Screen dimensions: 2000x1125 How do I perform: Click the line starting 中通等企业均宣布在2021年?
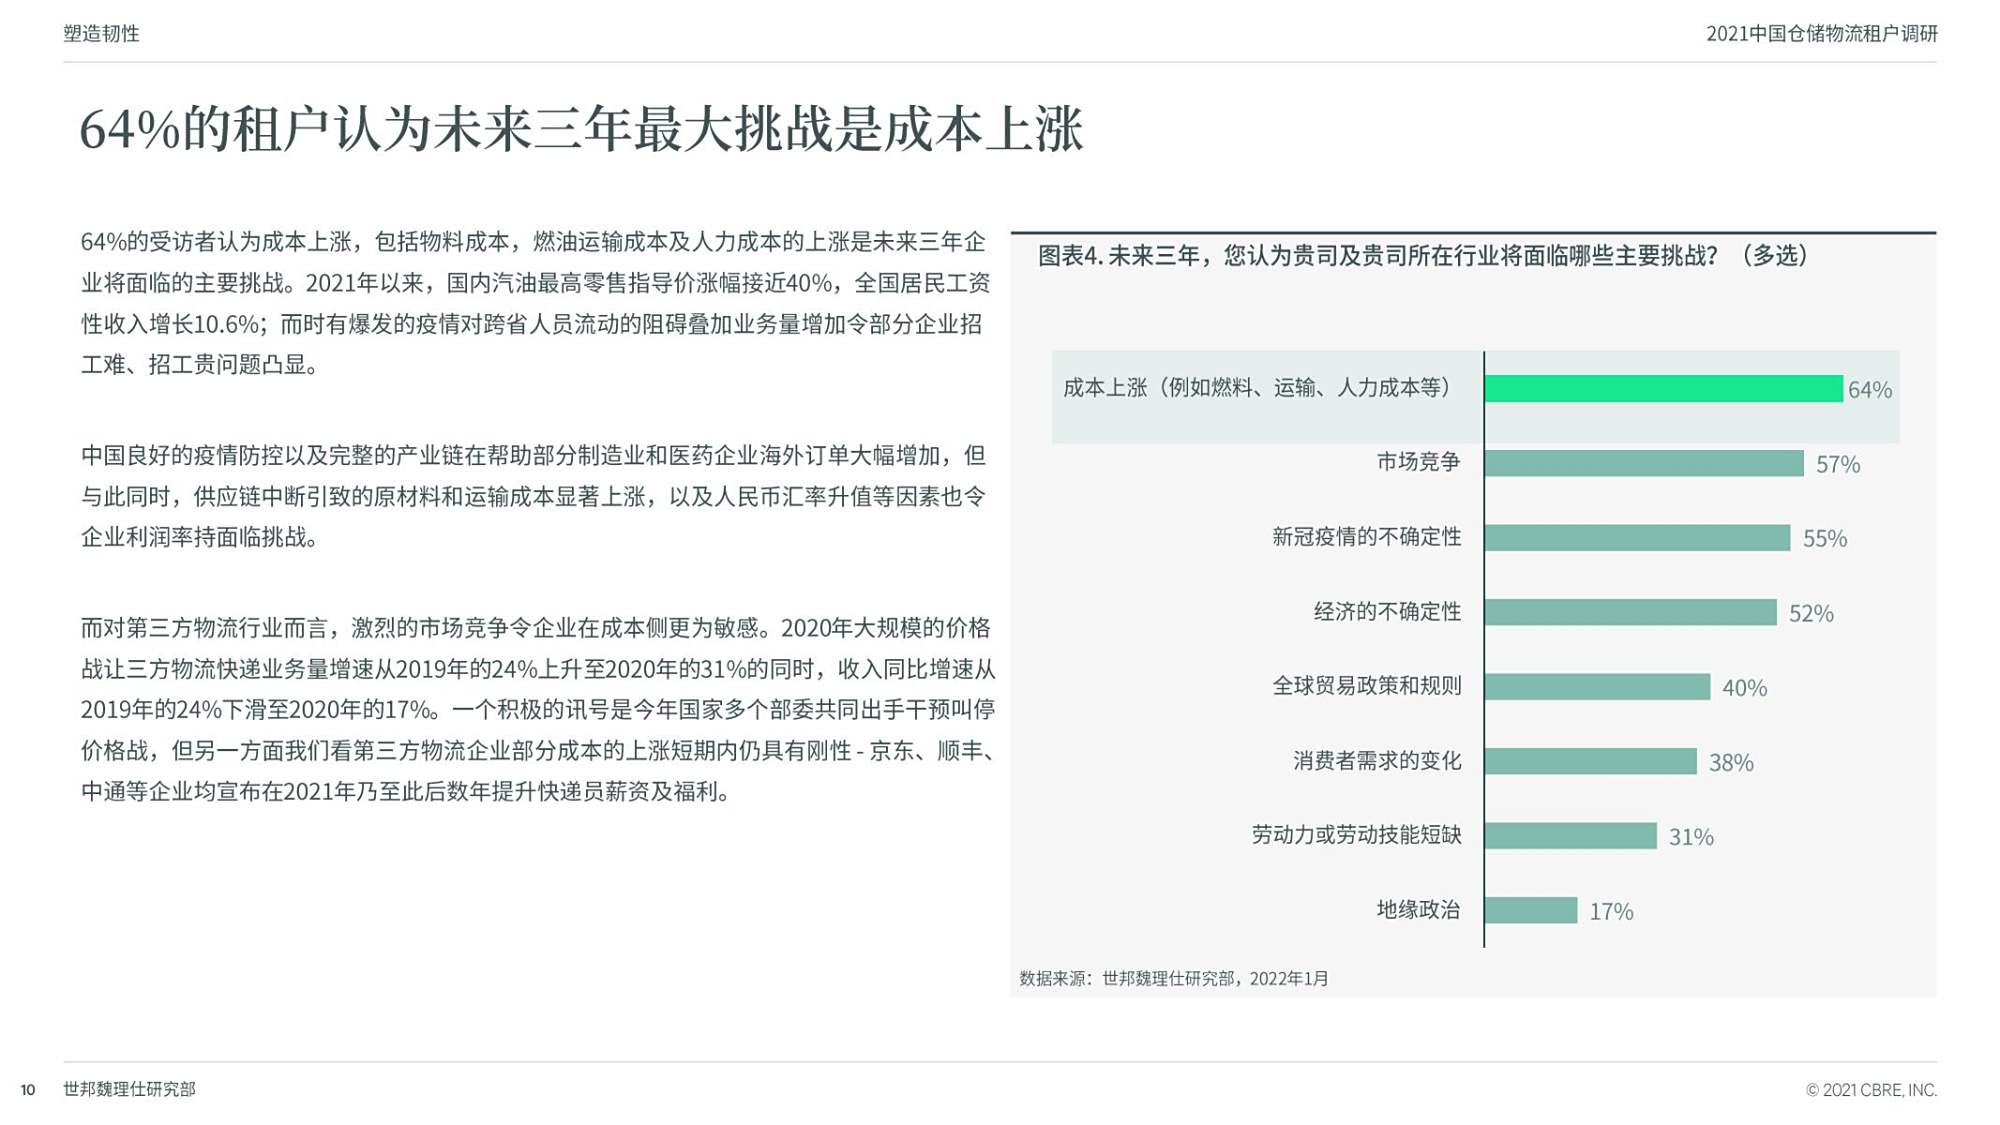point(406,792)
